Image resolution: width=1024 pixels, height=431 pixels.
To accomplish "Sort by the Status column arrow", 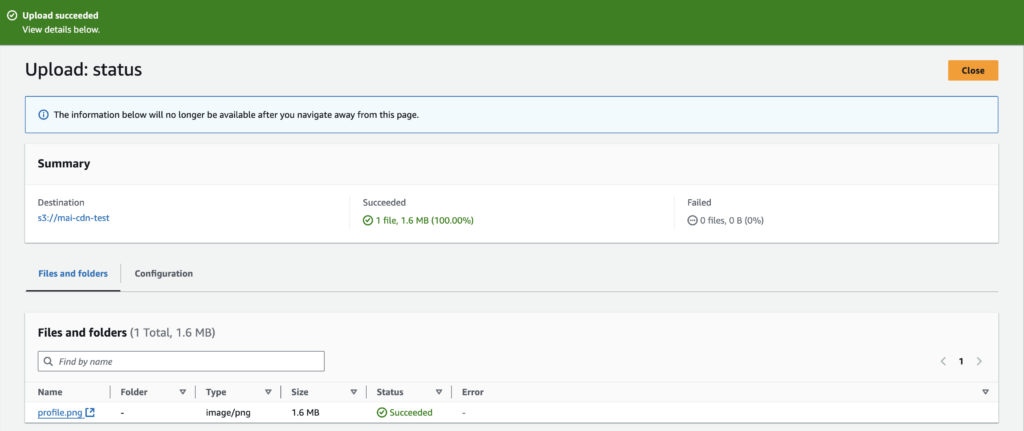I will 439,392.
